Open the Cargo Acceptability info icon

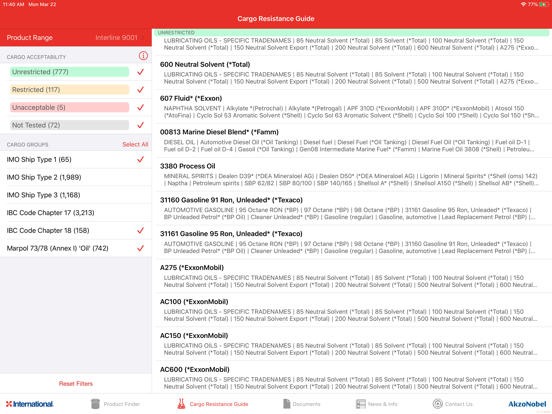coord(143,56)
